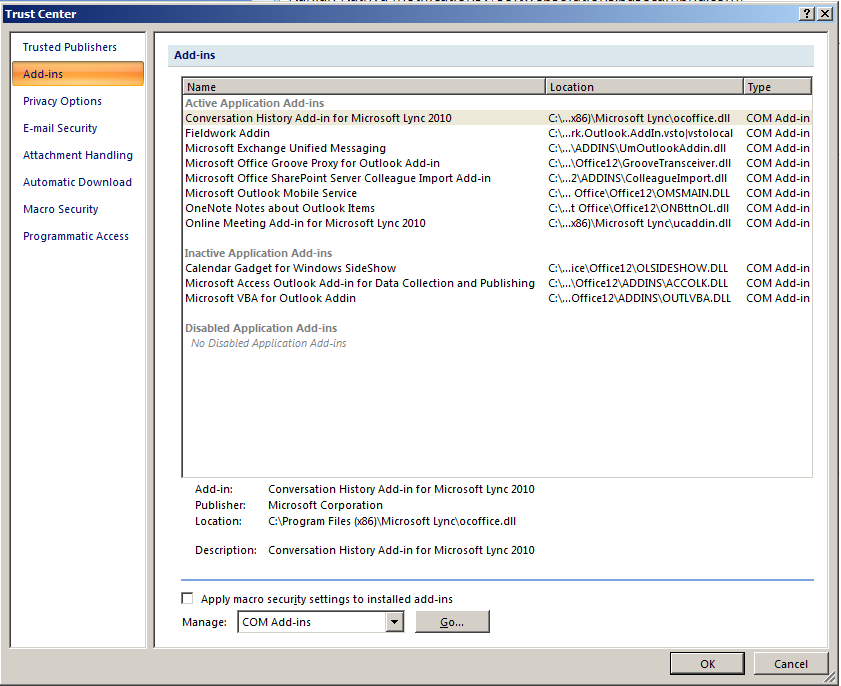Click Active Application Add-ins group heading

[254, 103]
